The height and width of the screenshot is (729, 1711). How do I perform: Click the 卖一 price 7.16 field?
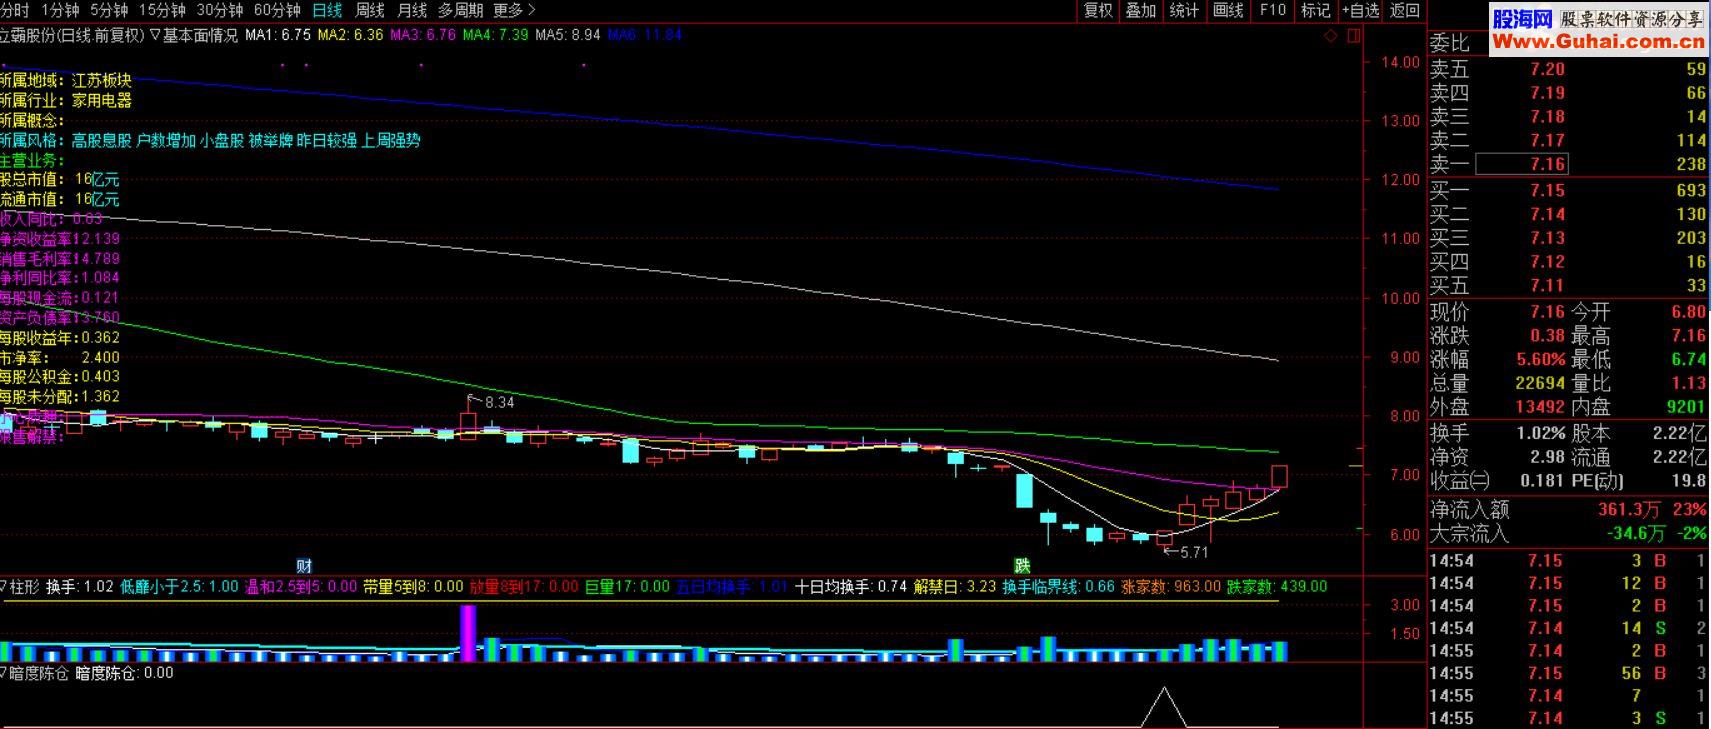tap(1522, 164)
